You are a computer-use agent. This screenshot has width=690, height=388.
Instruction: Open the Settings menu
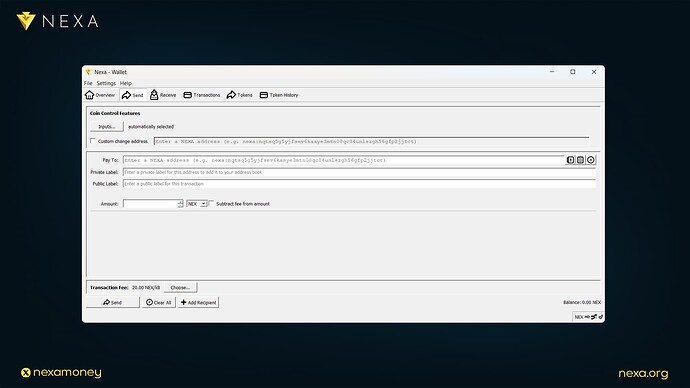point(106,83)
